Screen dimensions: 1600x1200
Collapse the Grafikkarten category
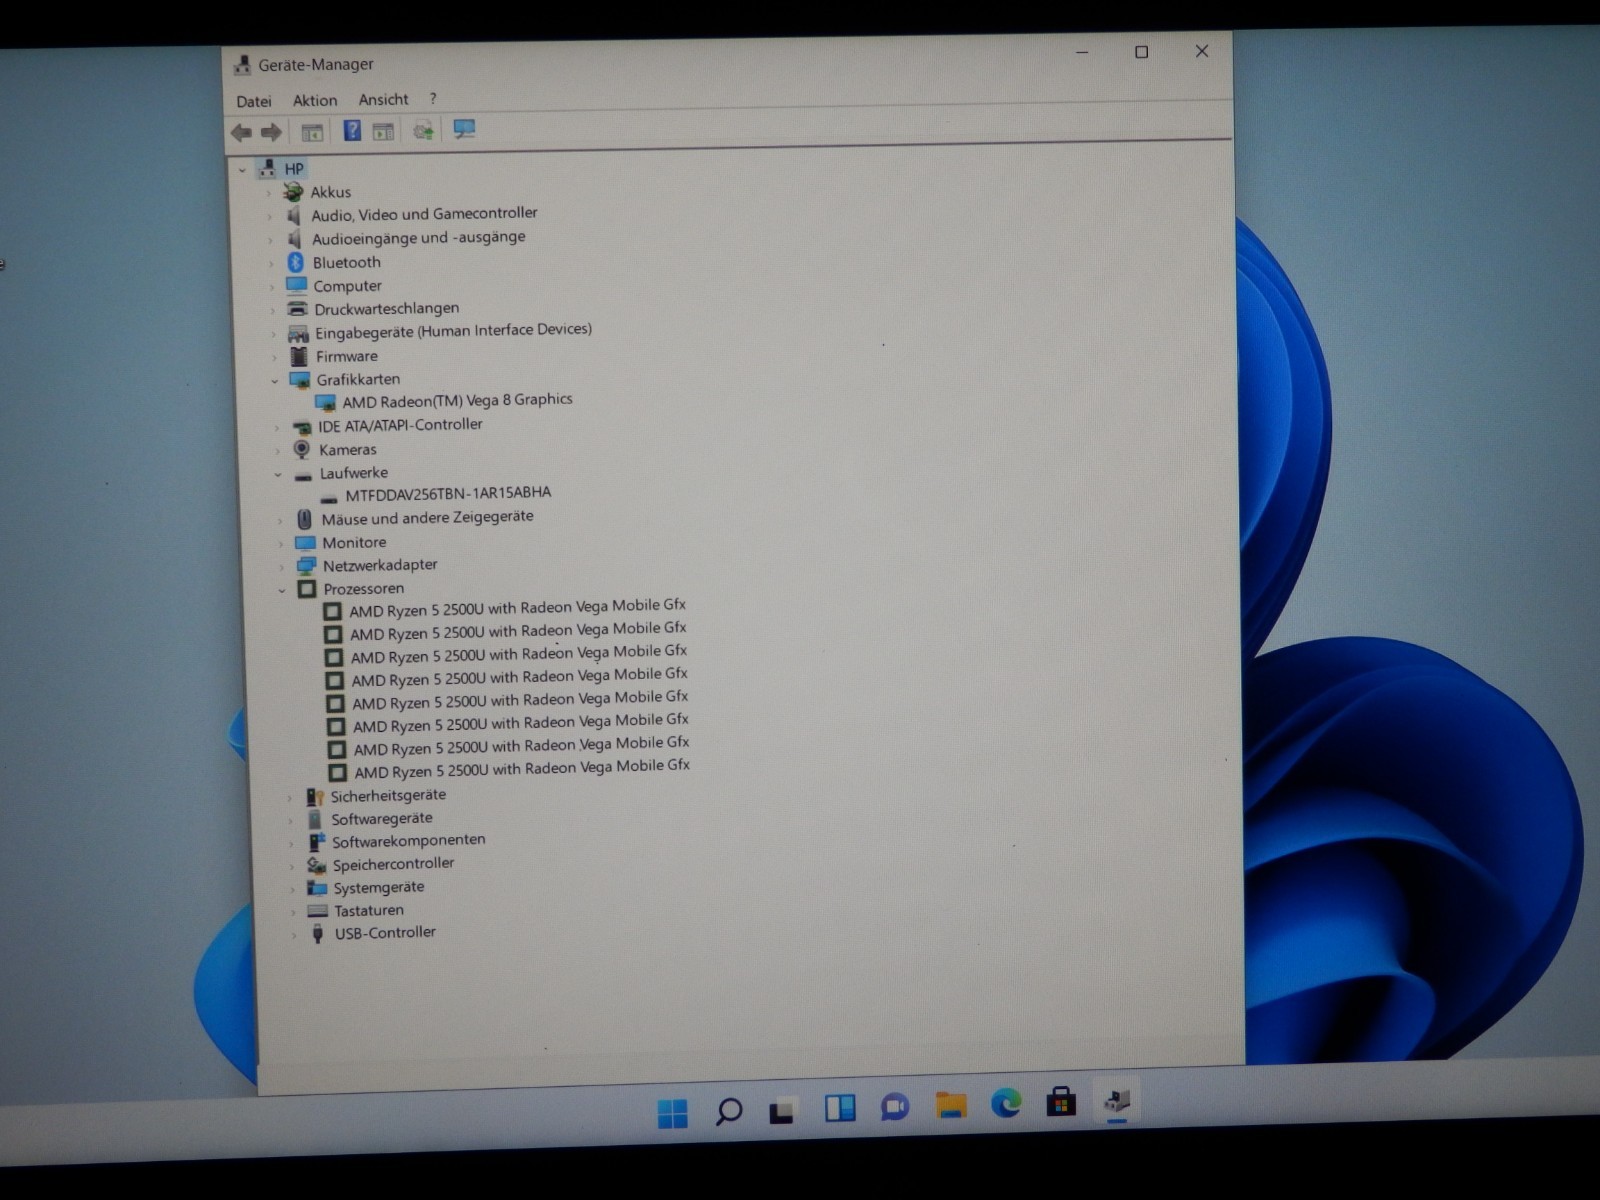(275, 381)
